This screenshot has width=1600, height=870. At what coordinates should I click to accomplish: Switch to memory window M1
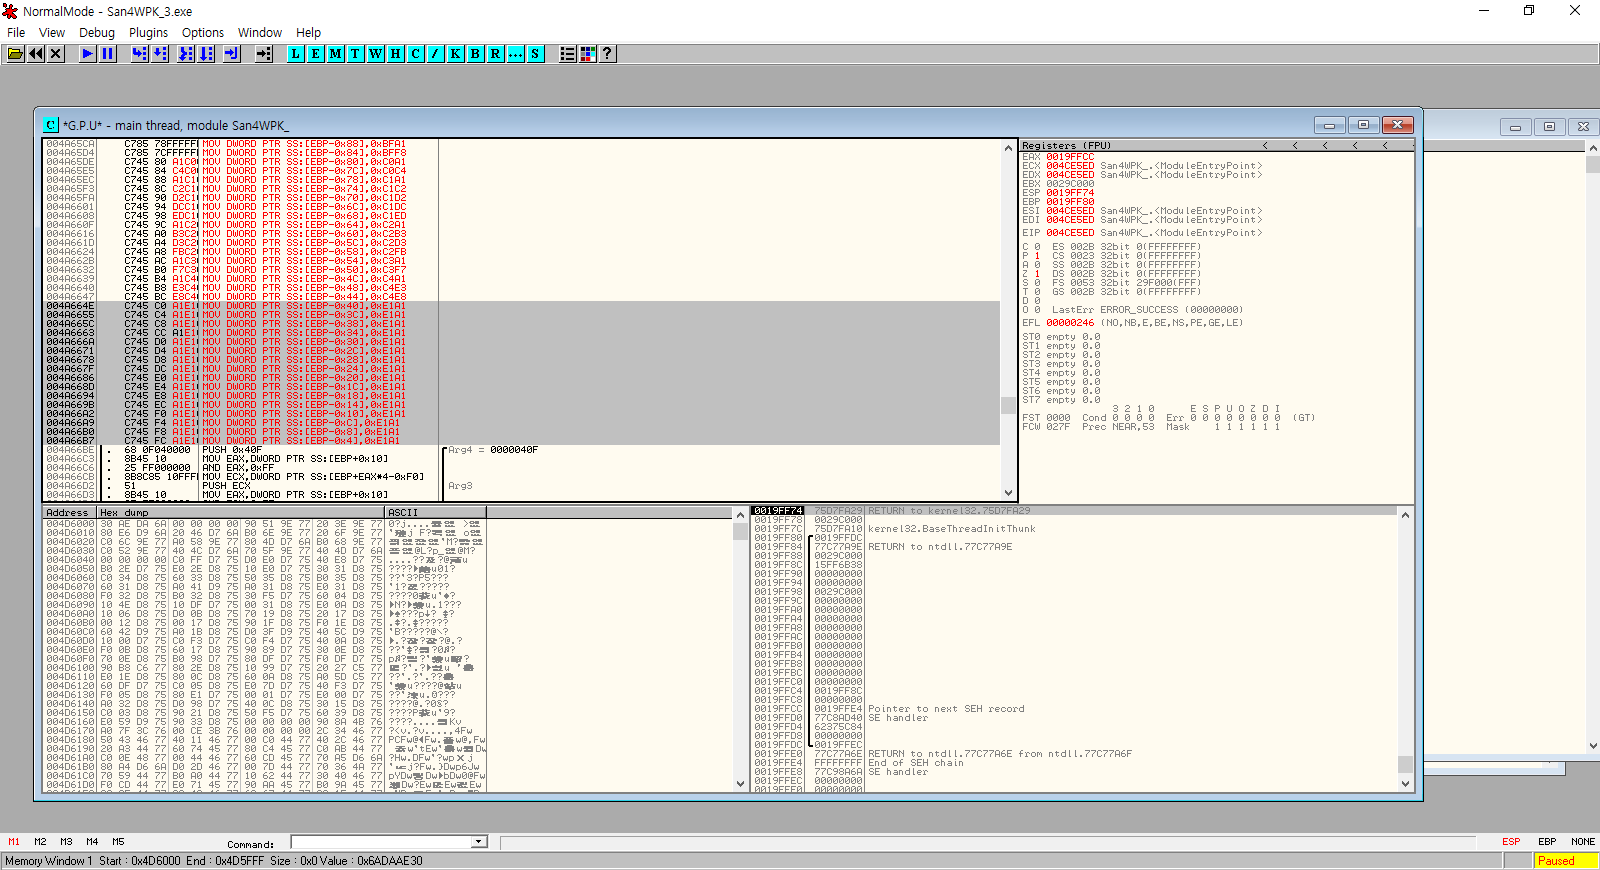(14, 842)
